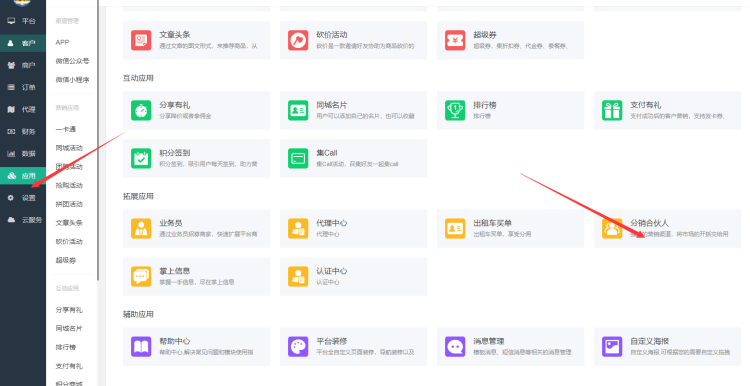This screenshot has height=386, width=750.
Task: Open the 代理 menu item
Action: tap(23, 110)
